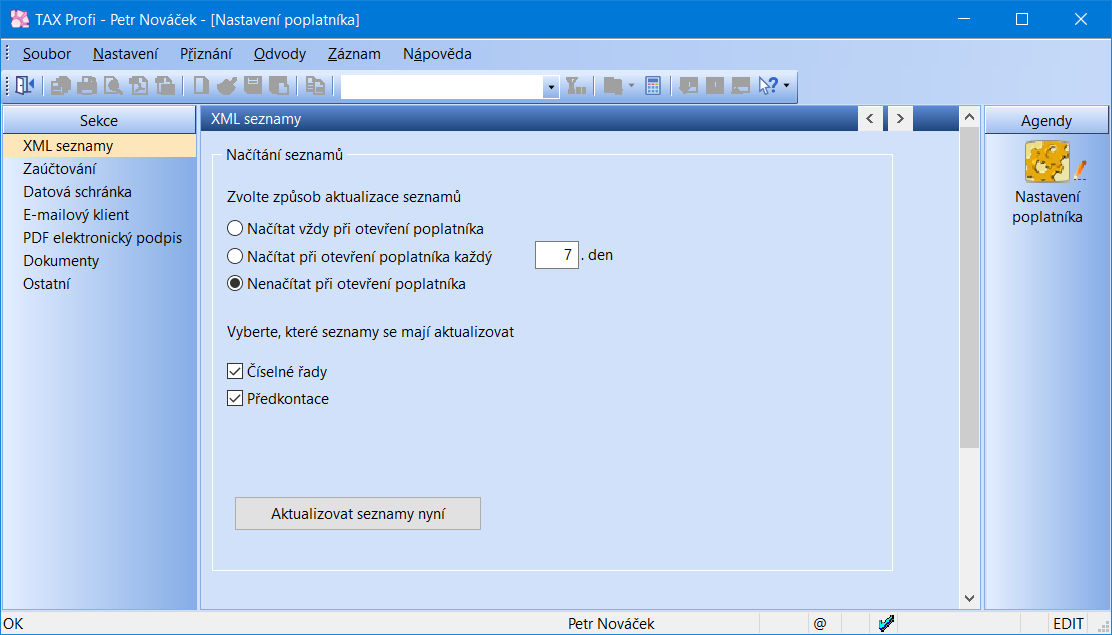This screenshot has height=635, width=1112.
Task: Click 'Aktualizovat seznamy nyní' button
Action: tap(358, 514)
